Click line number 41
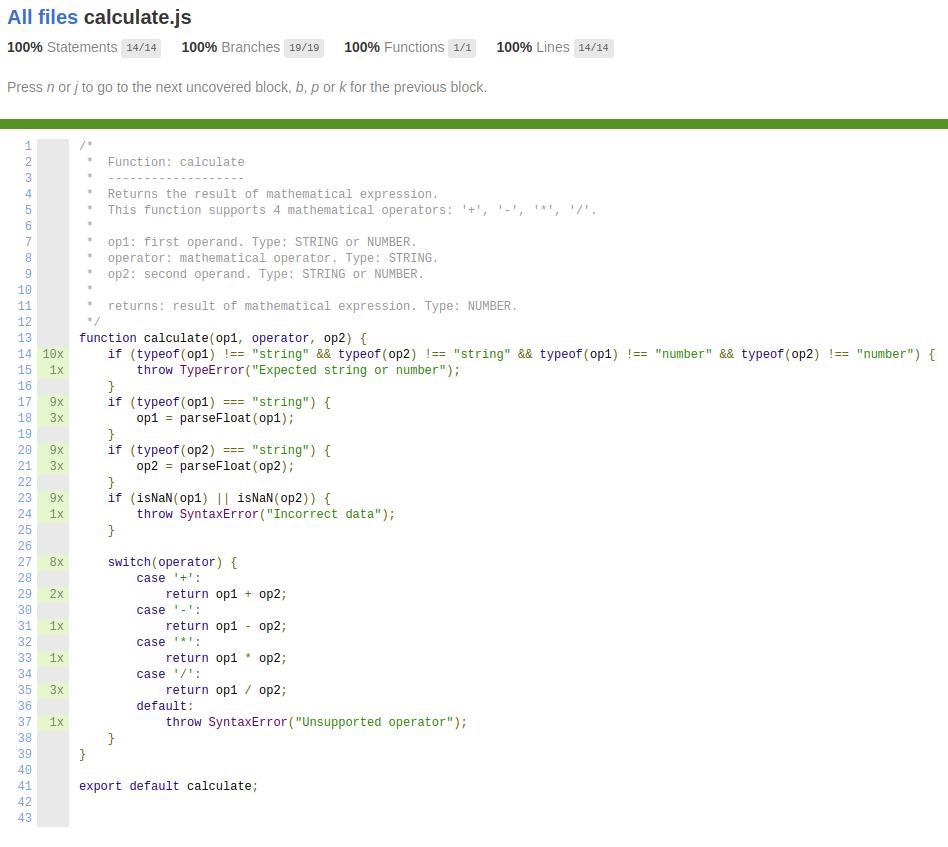This screenshot has width=948, height=847. [25, 786]
